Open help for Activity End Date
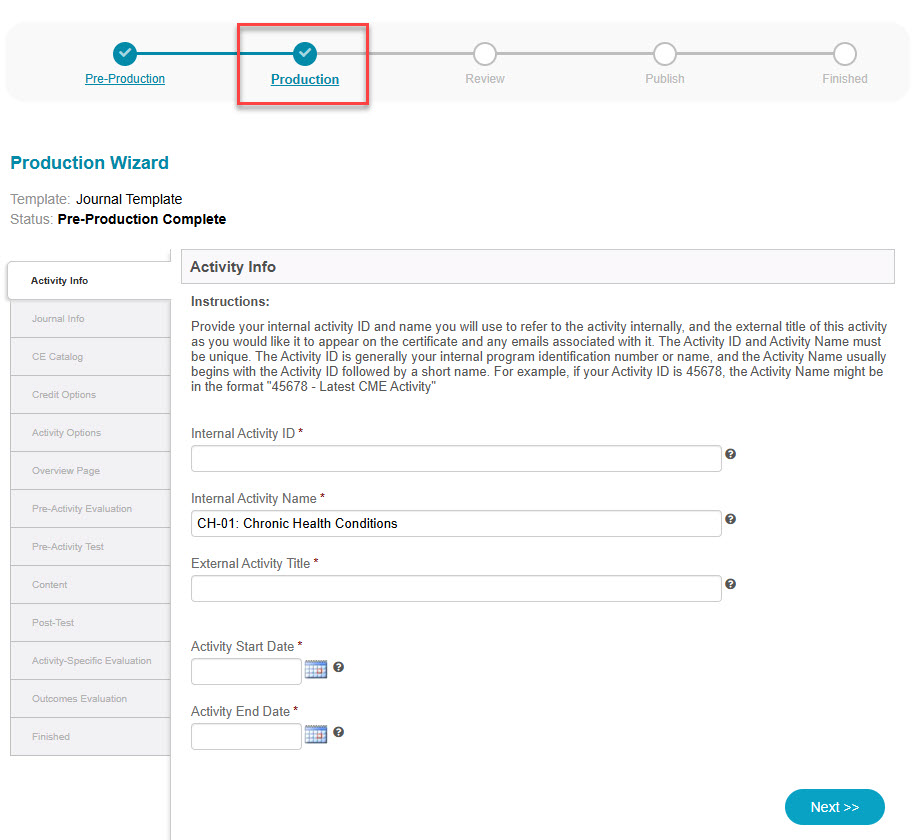 click(339, 730)
